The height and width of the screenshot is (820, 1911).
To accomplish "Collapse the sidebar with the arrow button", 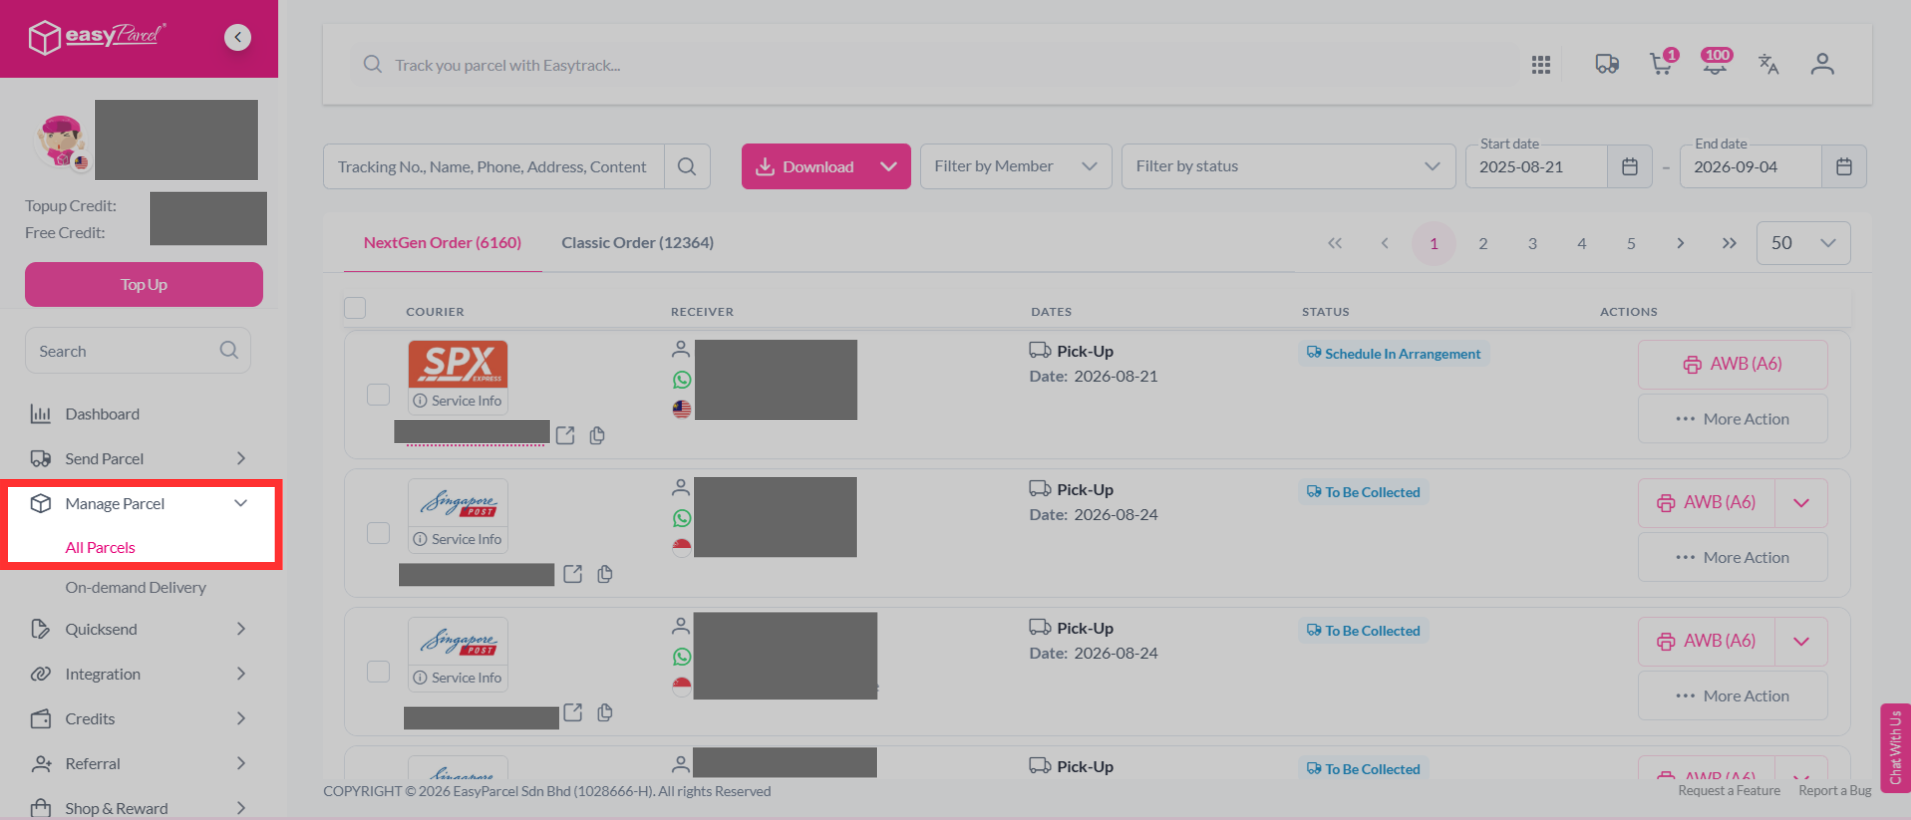I will click(x=237, y=37).
